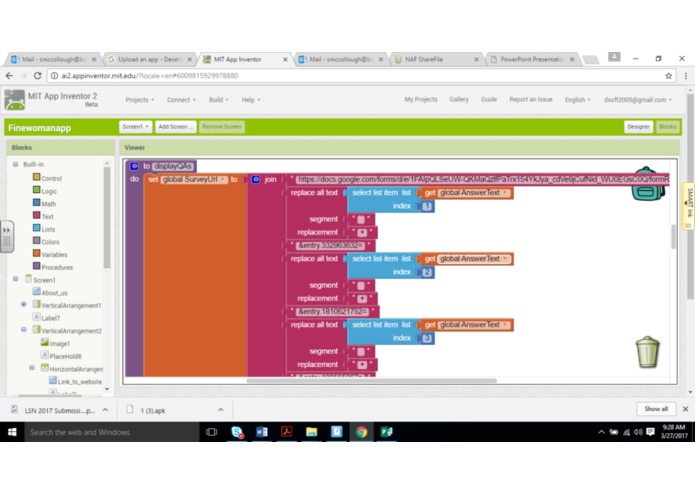Open options for 1 (3).apk download

(221, 410)
